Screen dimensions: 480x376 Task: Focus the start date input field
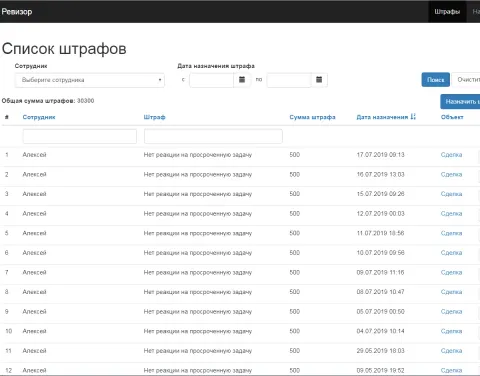click(x=211, y=80)
